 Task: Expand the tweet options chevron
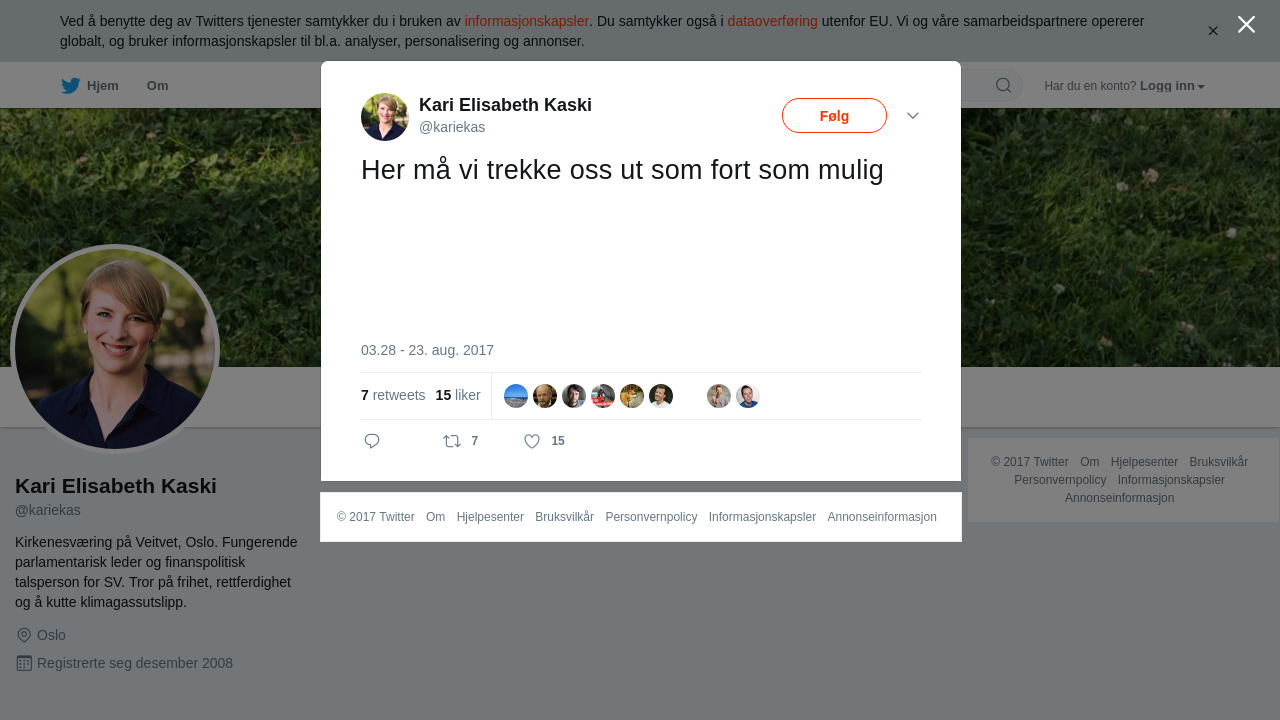[913, 116]
